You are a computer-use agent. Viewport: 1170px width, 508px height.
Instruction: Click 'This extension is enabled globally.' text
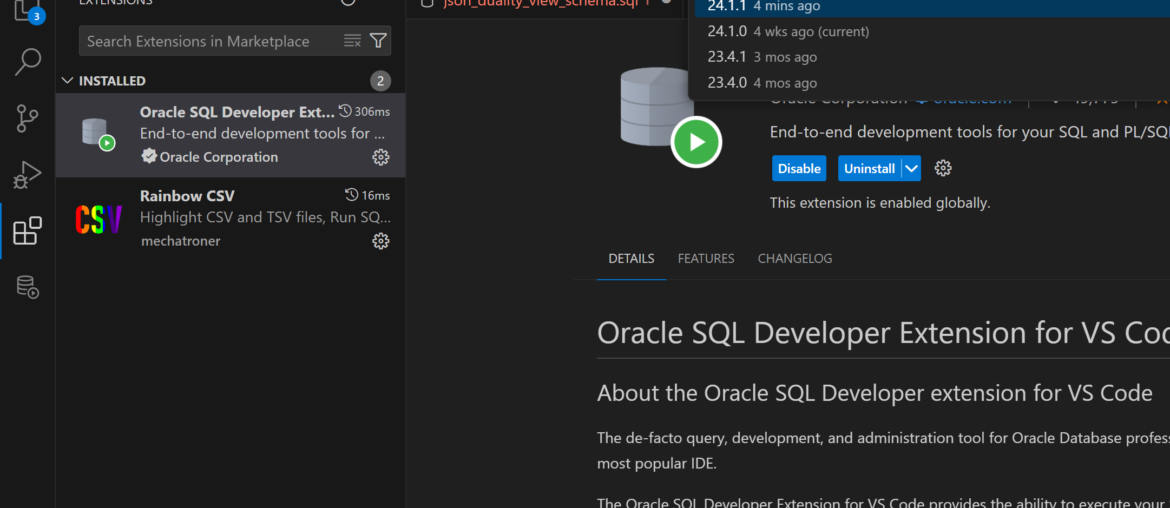tap(880, 203)
